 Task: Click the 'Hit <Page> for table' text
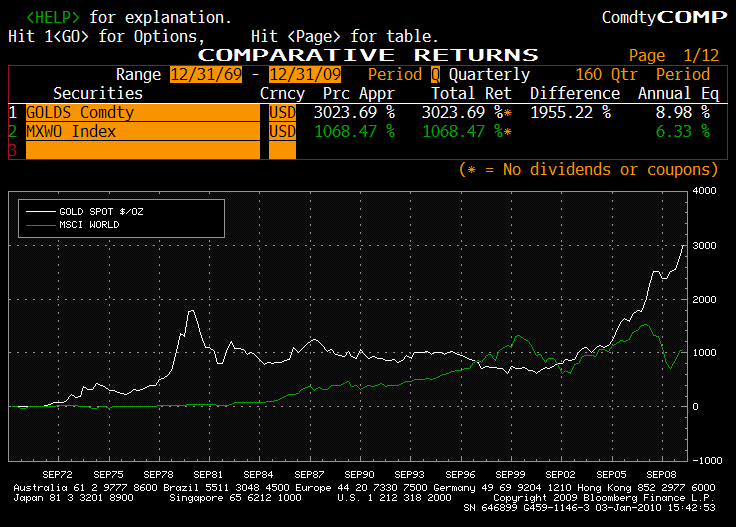[x=344, y=37]
